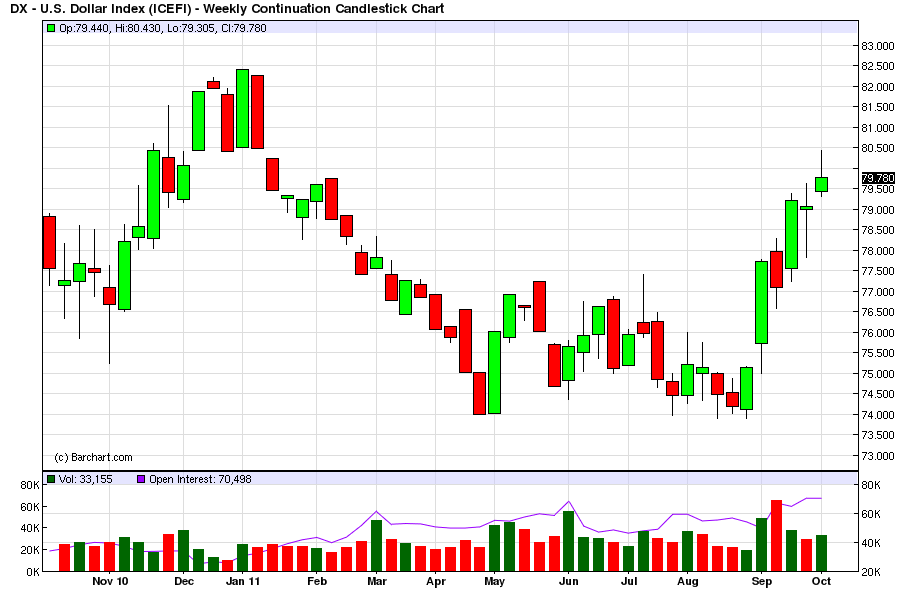This screenshot has height=612, width=900.
Task: Click the 'Cl:79.780' value in header
Action: [x=243, y=28]
